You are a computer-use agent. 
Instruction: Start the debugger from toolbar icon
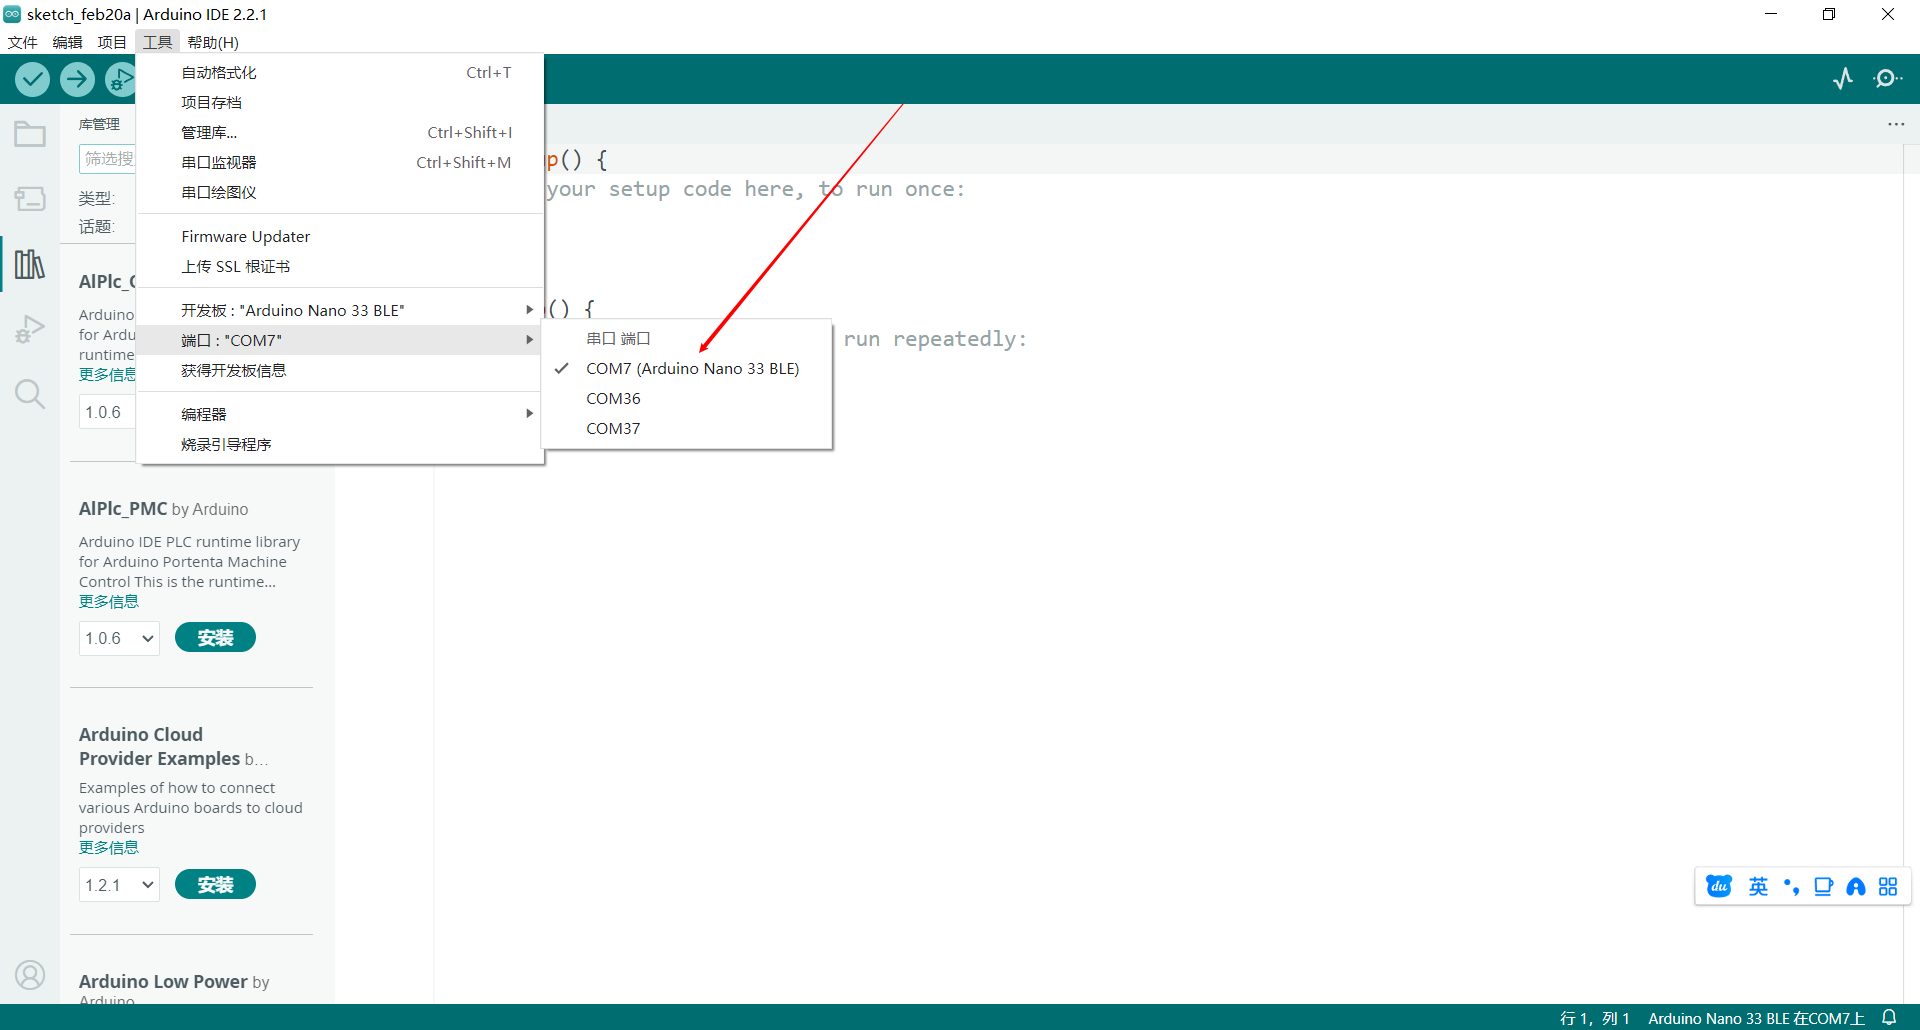tap(120, 79)
